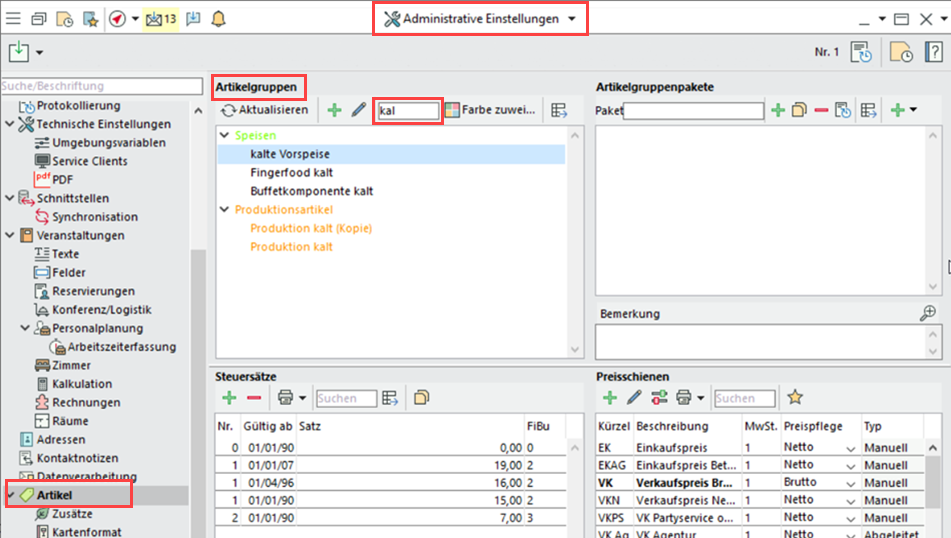Open the hamburger menu in the top-left corner
951x538 pixels.
coord(14,19)
